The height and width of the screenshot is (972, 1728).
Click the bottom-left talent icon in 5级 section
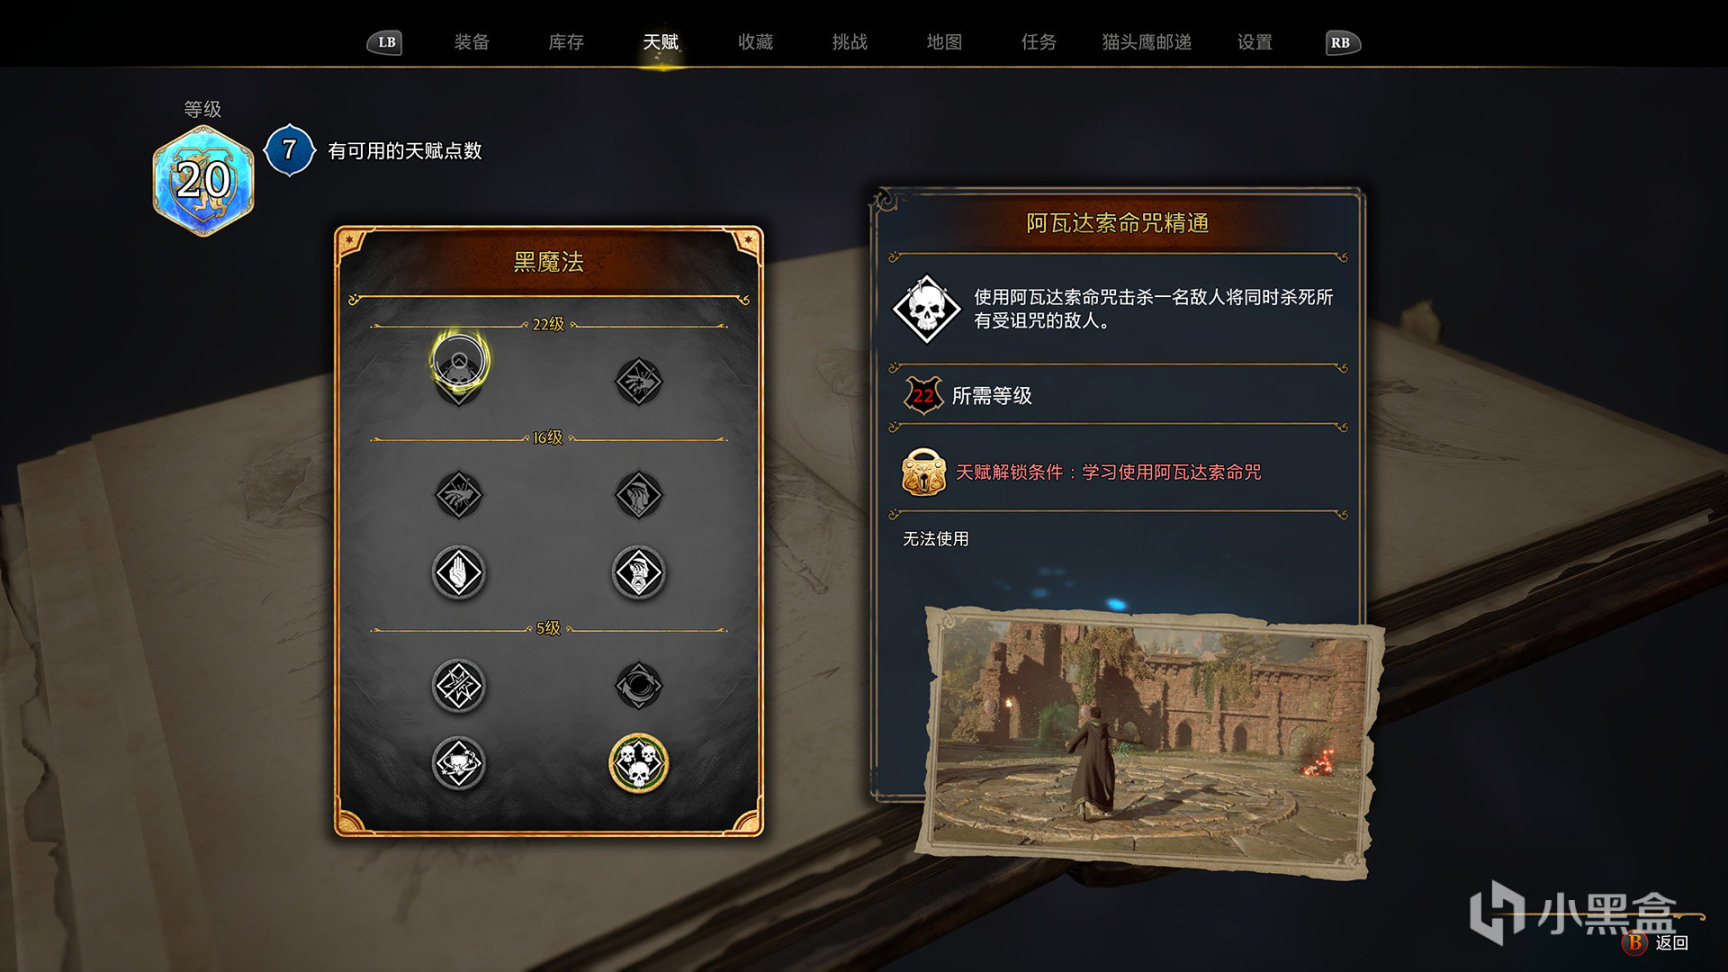[459, 764]
